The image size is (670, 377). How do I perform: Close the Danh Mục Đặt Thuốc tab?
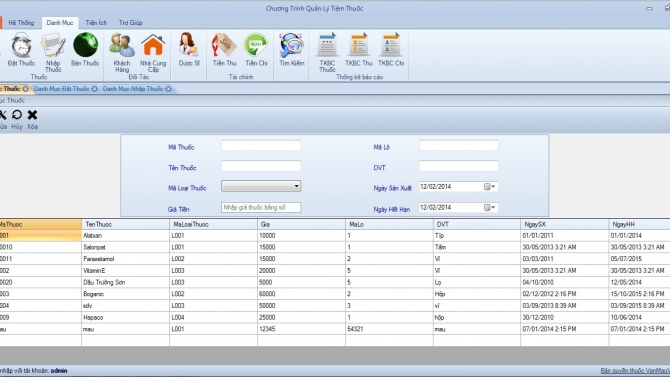coord(94,89)
